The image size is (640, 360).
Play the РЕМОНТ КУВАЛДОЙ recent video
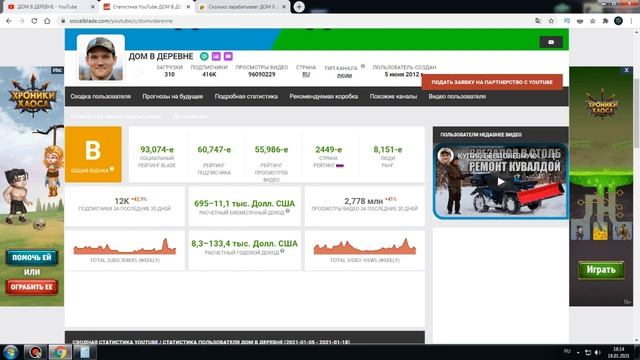pyautogui.click(x=501, y=181)
